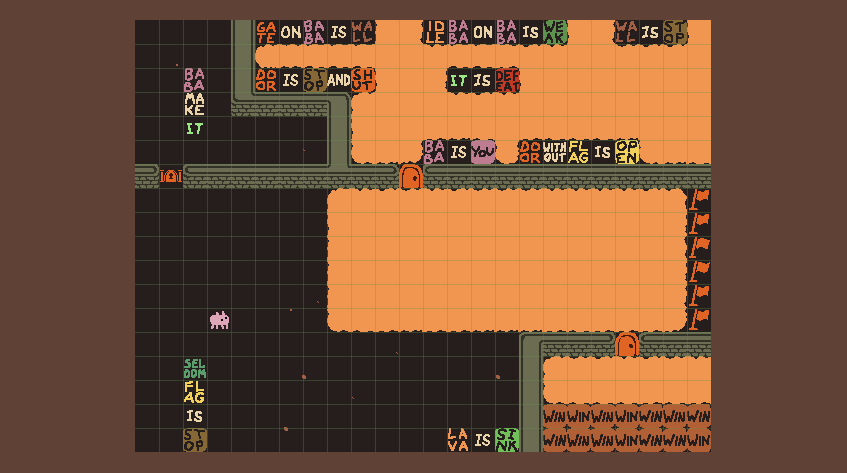847x473 pixels.
Task: Click the IS tile below SELDOM FLAG
Action: tap(194, 416)
